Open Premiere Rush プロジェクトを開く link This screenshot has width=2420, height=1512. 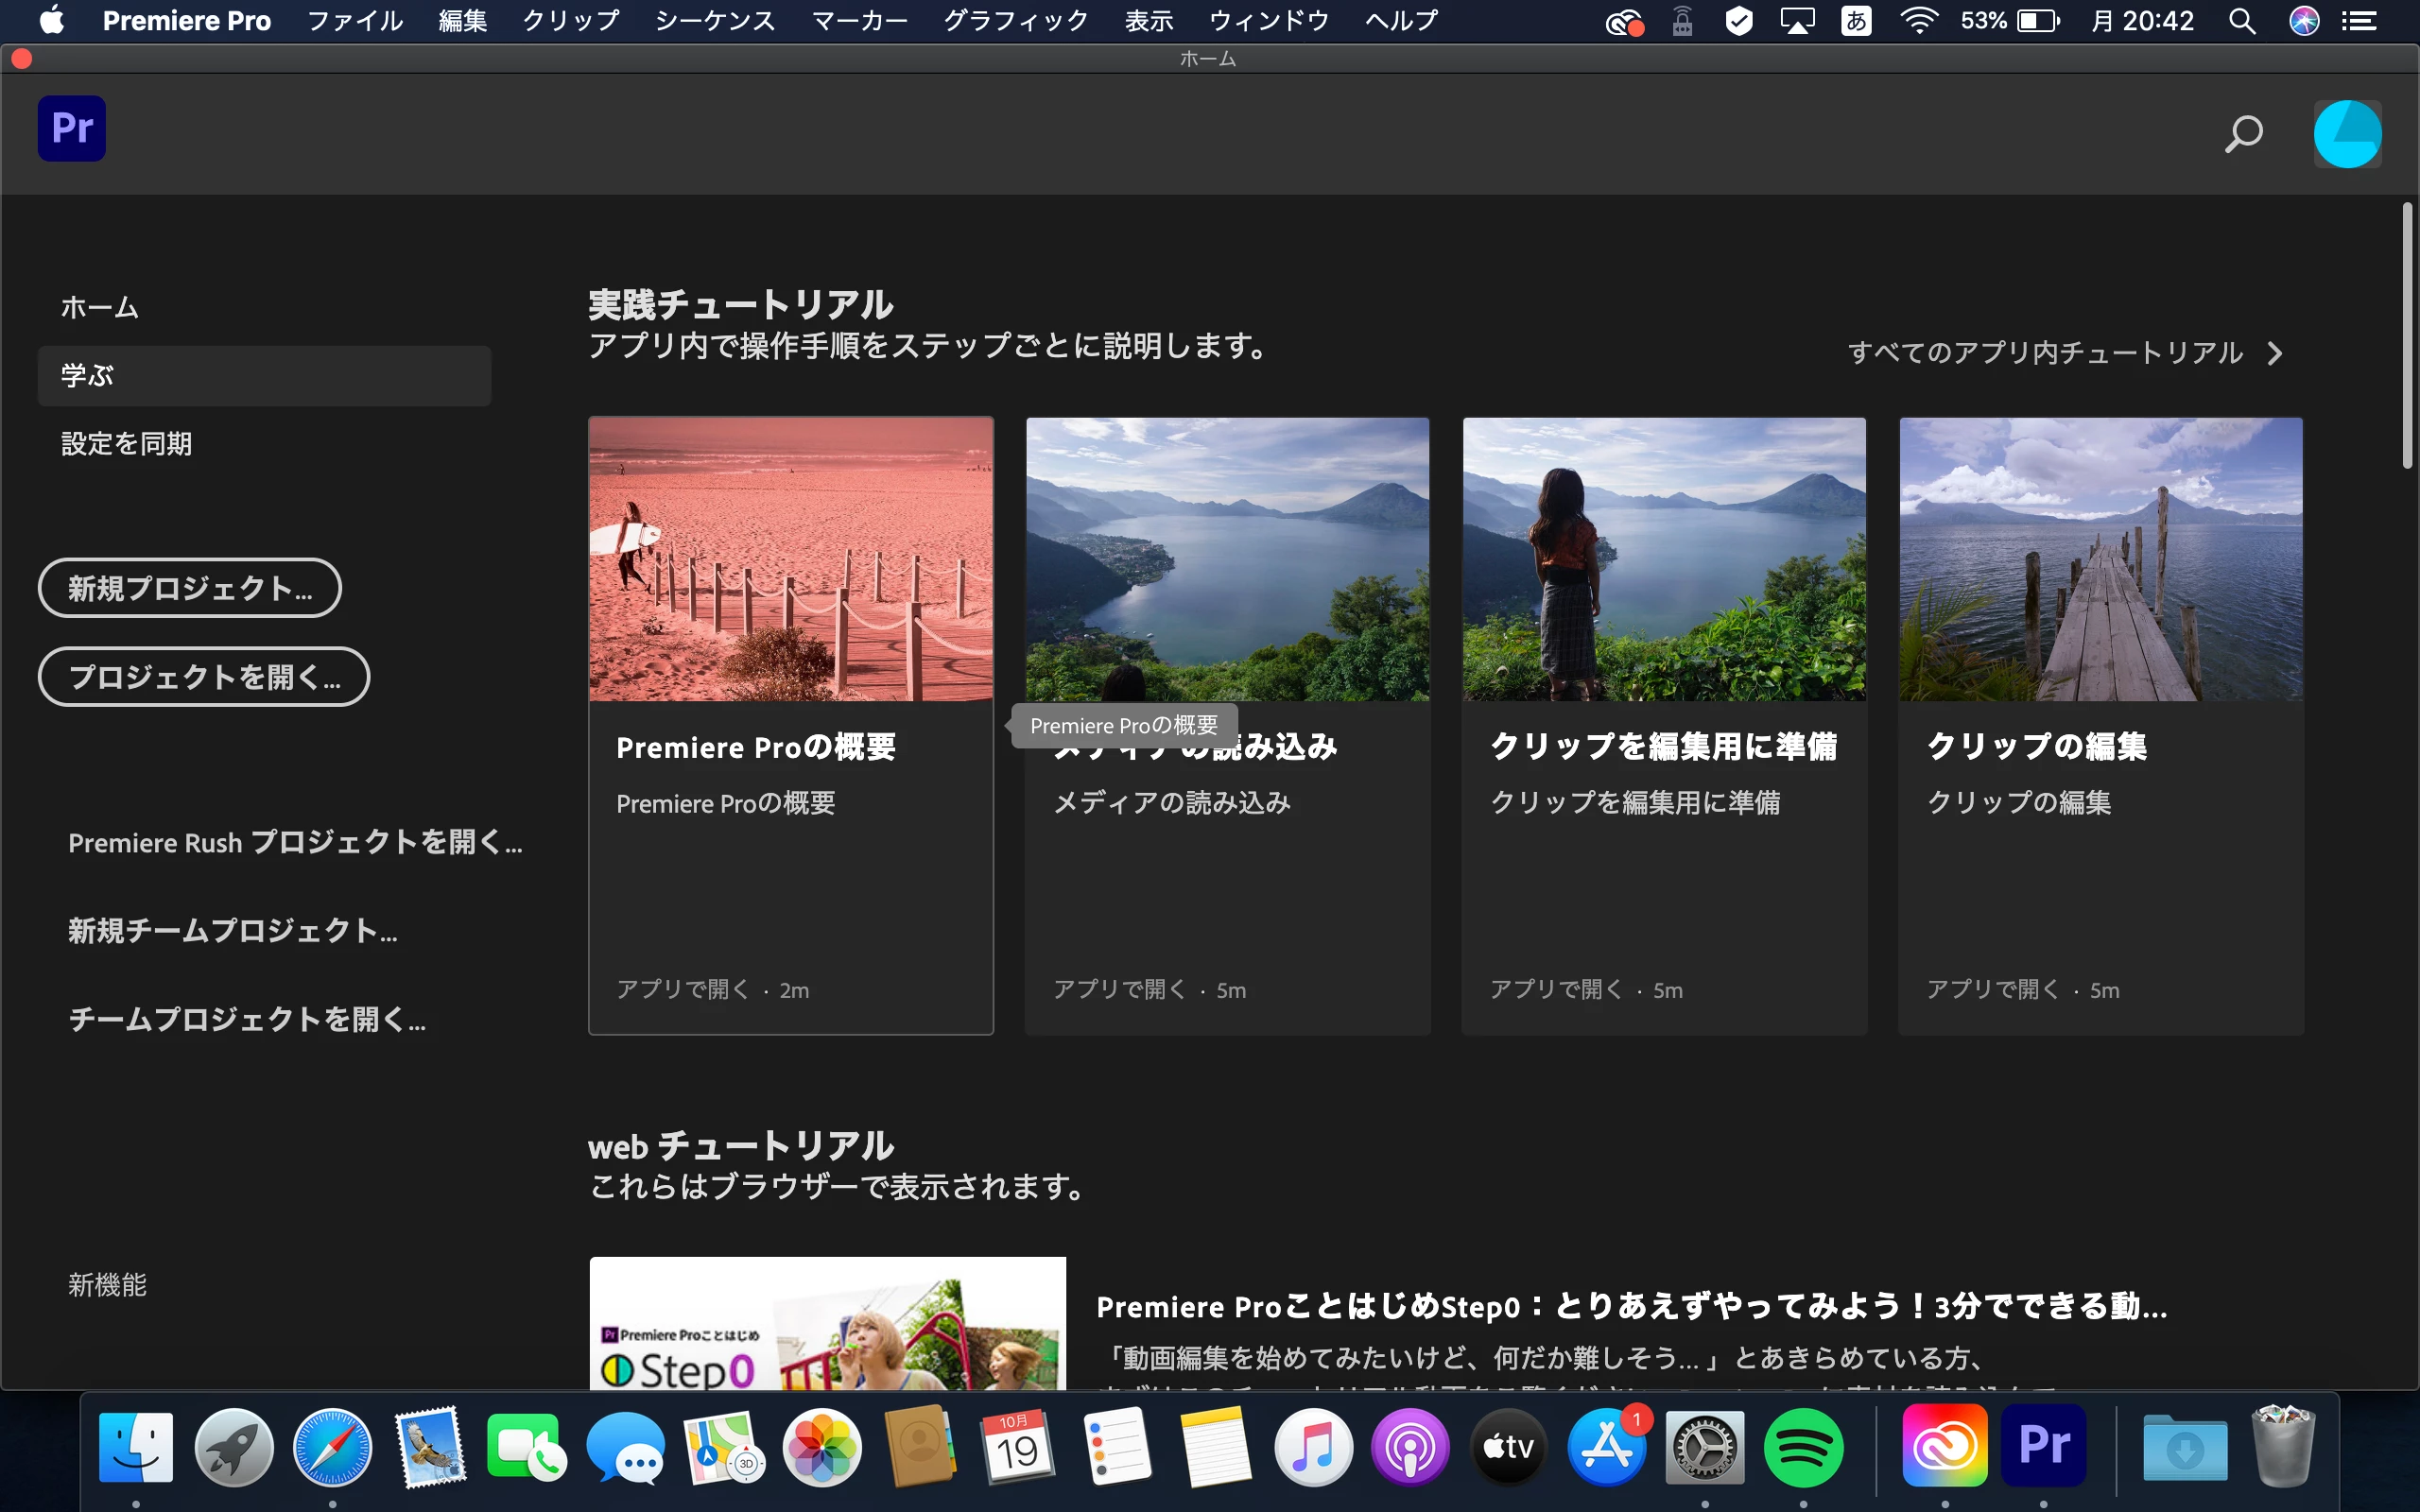click(295, 842)
